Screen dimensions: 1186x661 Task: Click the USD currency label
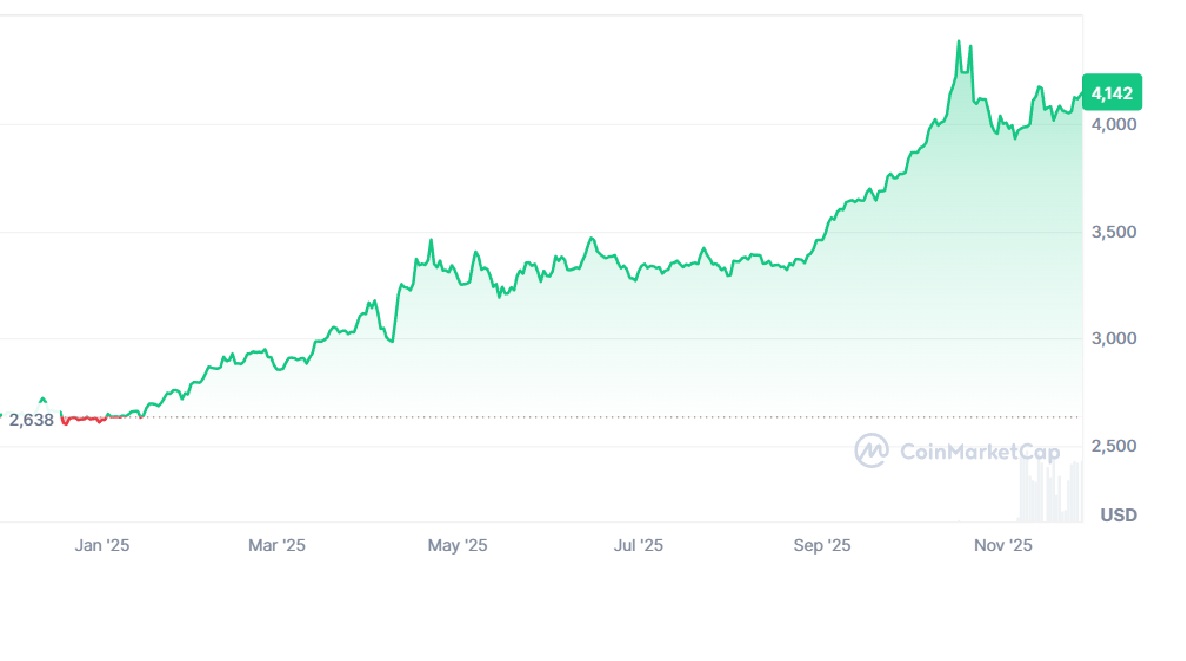point(1118,515)
